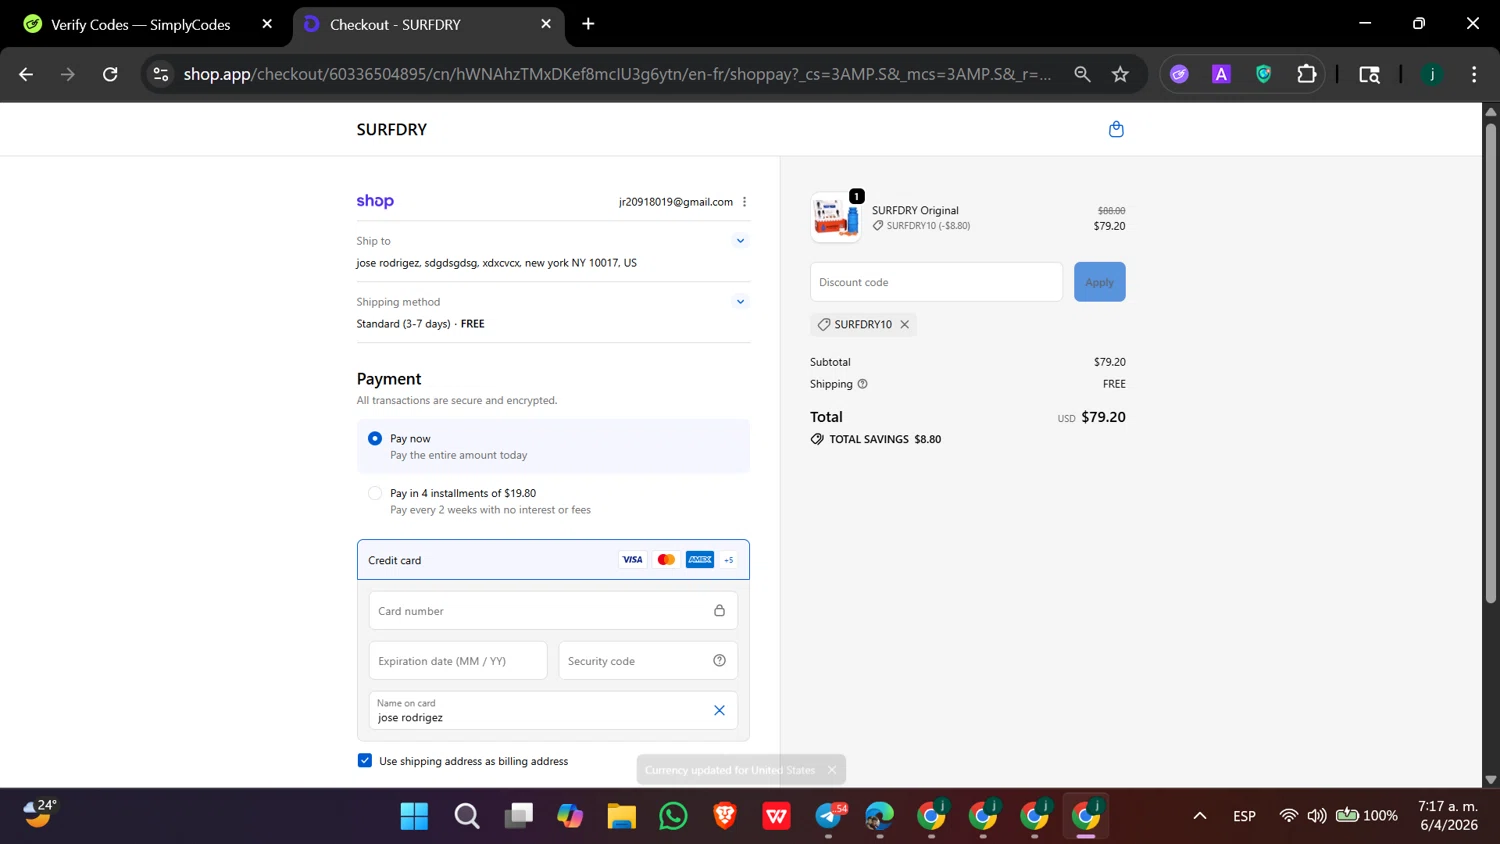The image size is (1500, 844).
Task: Open Telegram from the taskbar
Action: (x=829, y=816)
